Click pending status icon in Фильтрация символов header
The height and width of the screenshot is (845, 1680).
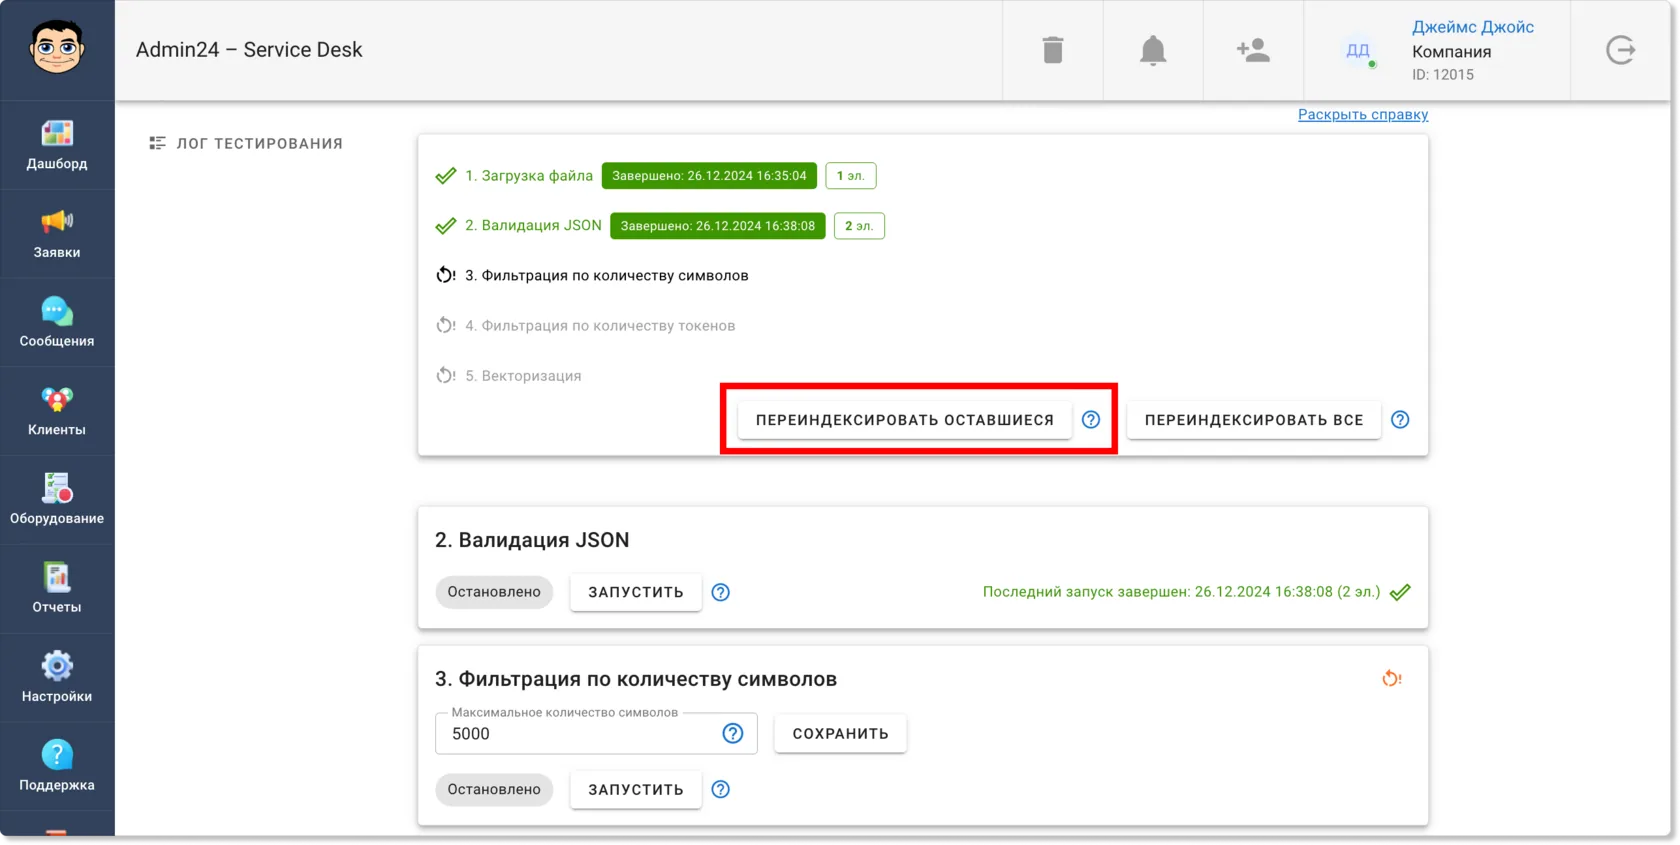pos(1392,679)
